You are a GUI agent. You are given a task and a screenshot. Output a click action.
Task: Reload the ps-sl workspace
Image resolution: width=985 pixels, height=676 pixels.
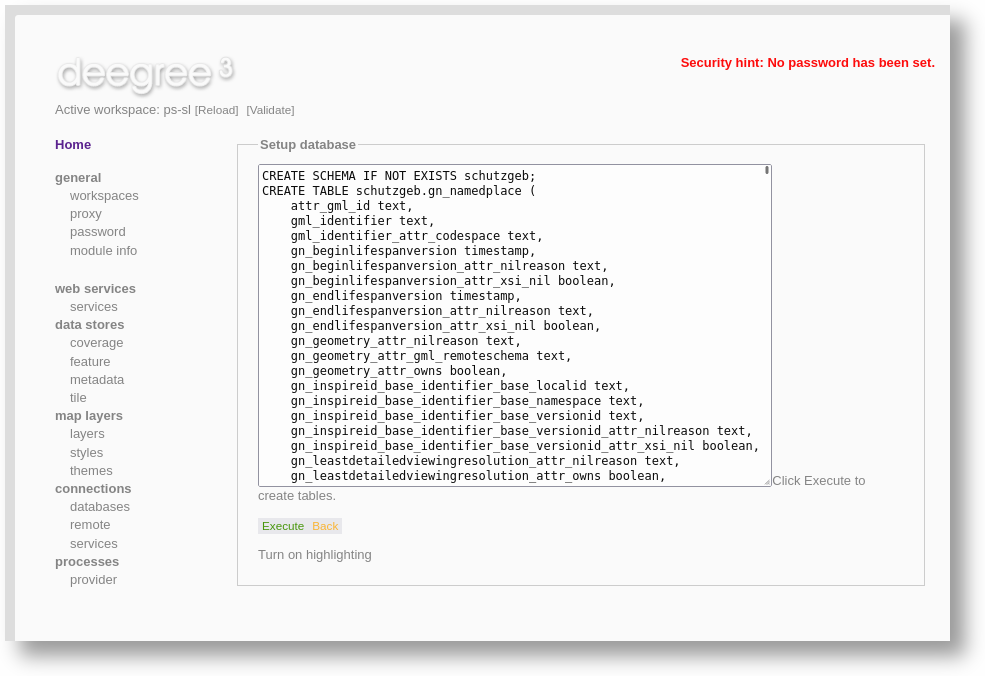pyautogui.click(x=216, y=110)
